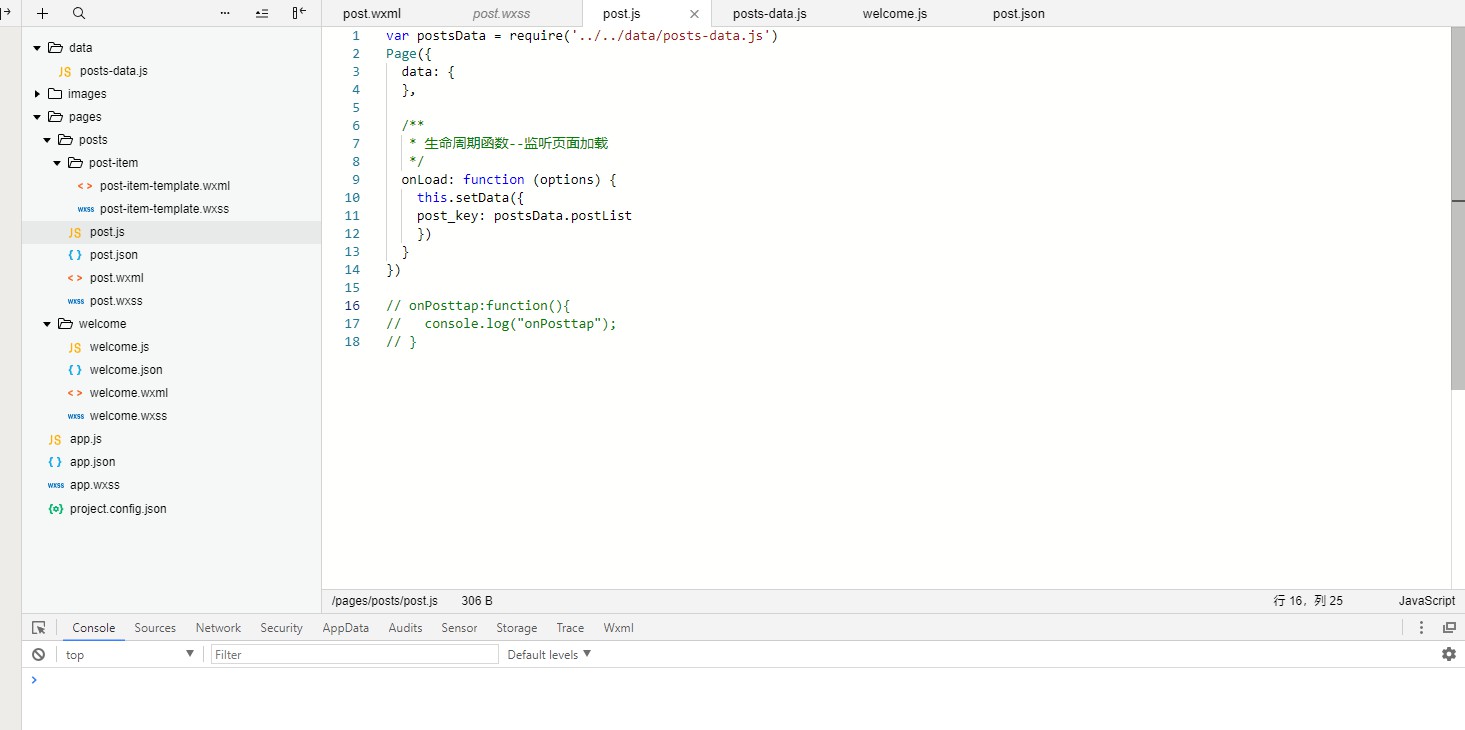Select the Console devtools tab
The image size is (1465, 730).
pyautogui.click(x=94, y=628)
